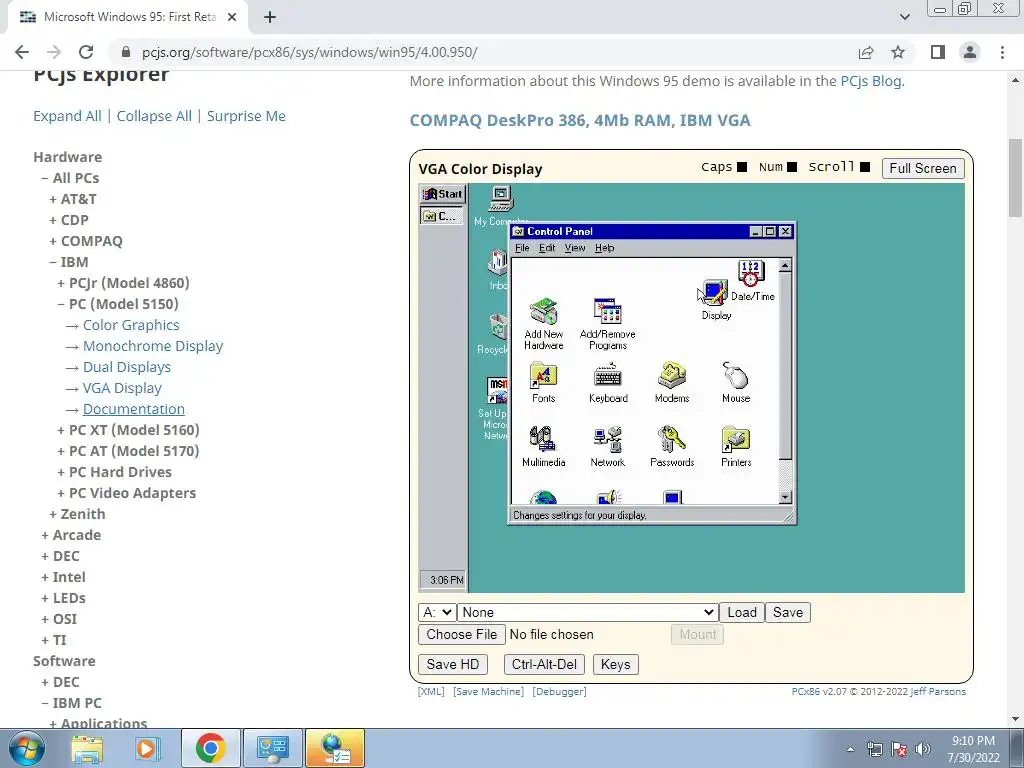
Task: Open the None diskette dropdown
Action: [x=588, y=613]
